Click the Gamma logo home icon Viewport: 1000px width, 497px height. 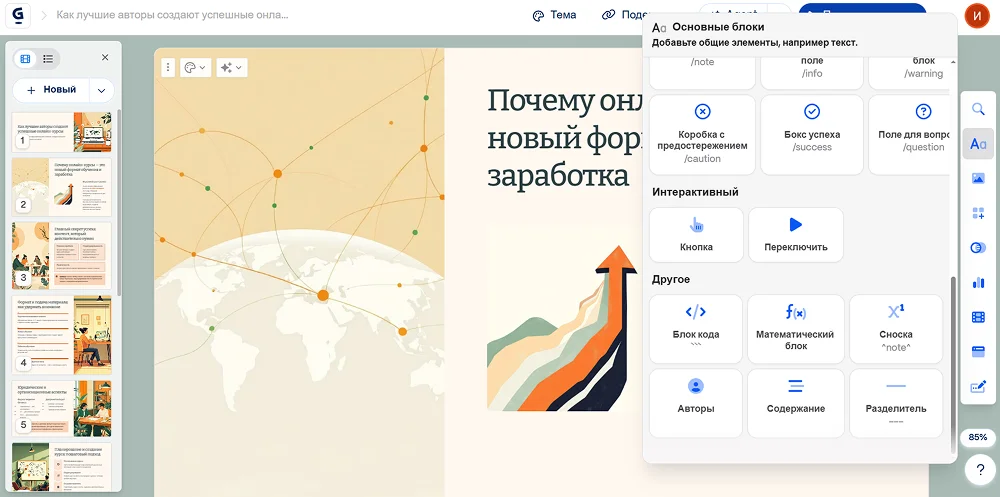(x=21, y=16)
